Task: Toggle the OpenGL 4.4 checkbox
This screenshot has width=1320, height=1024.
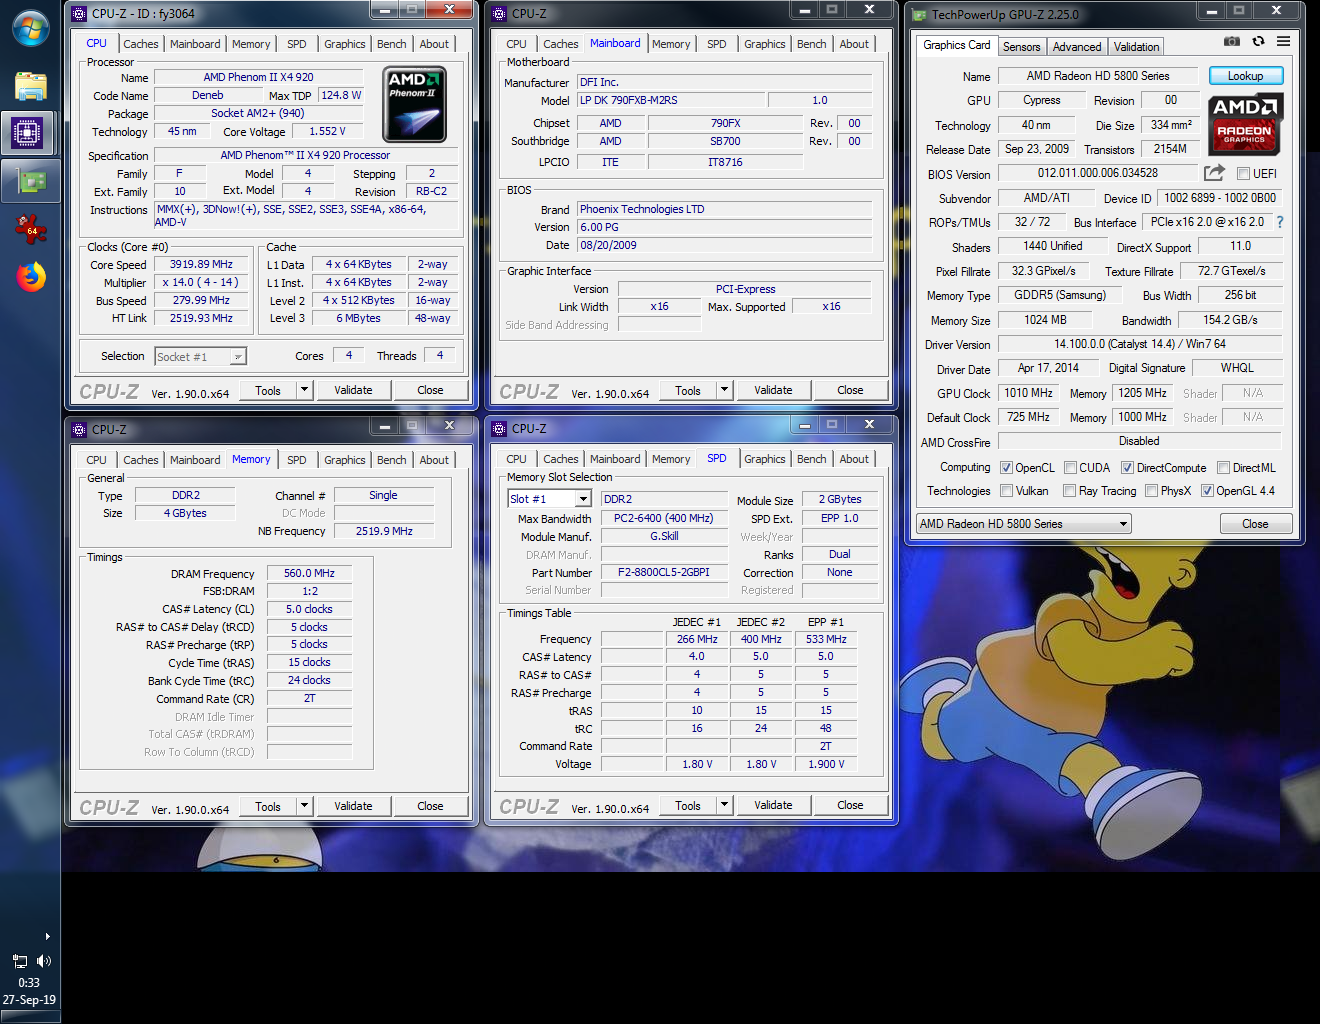Action: (x=1207, y=490)
